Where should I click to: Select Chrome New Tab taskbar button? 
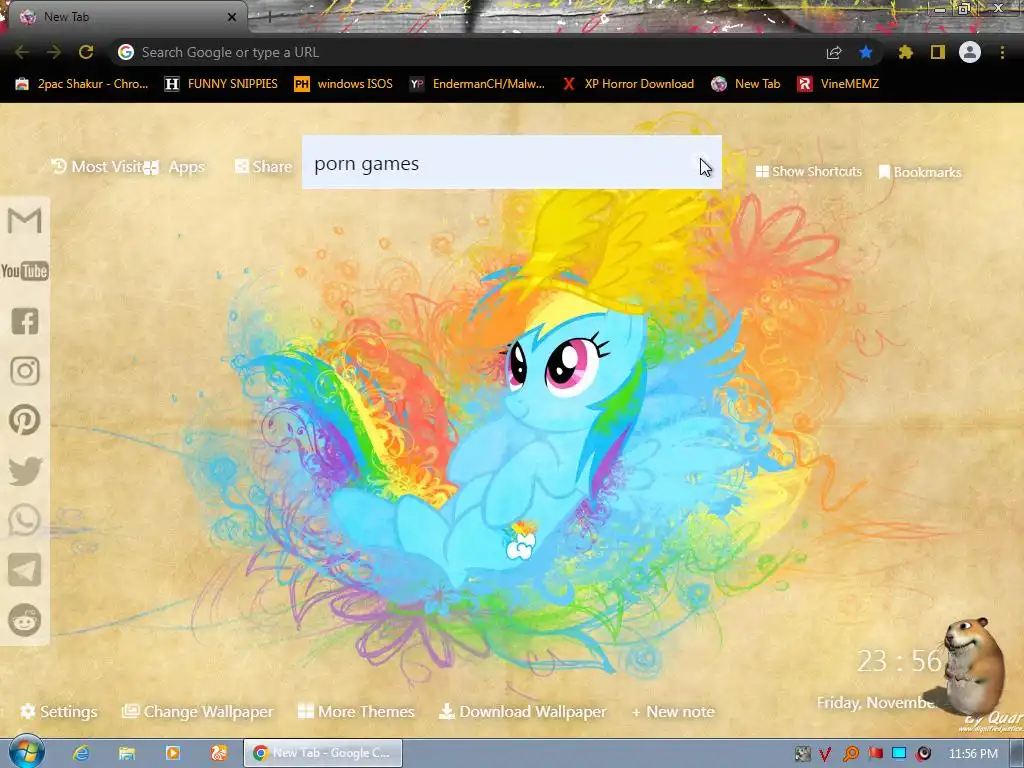tap(323, 753)
